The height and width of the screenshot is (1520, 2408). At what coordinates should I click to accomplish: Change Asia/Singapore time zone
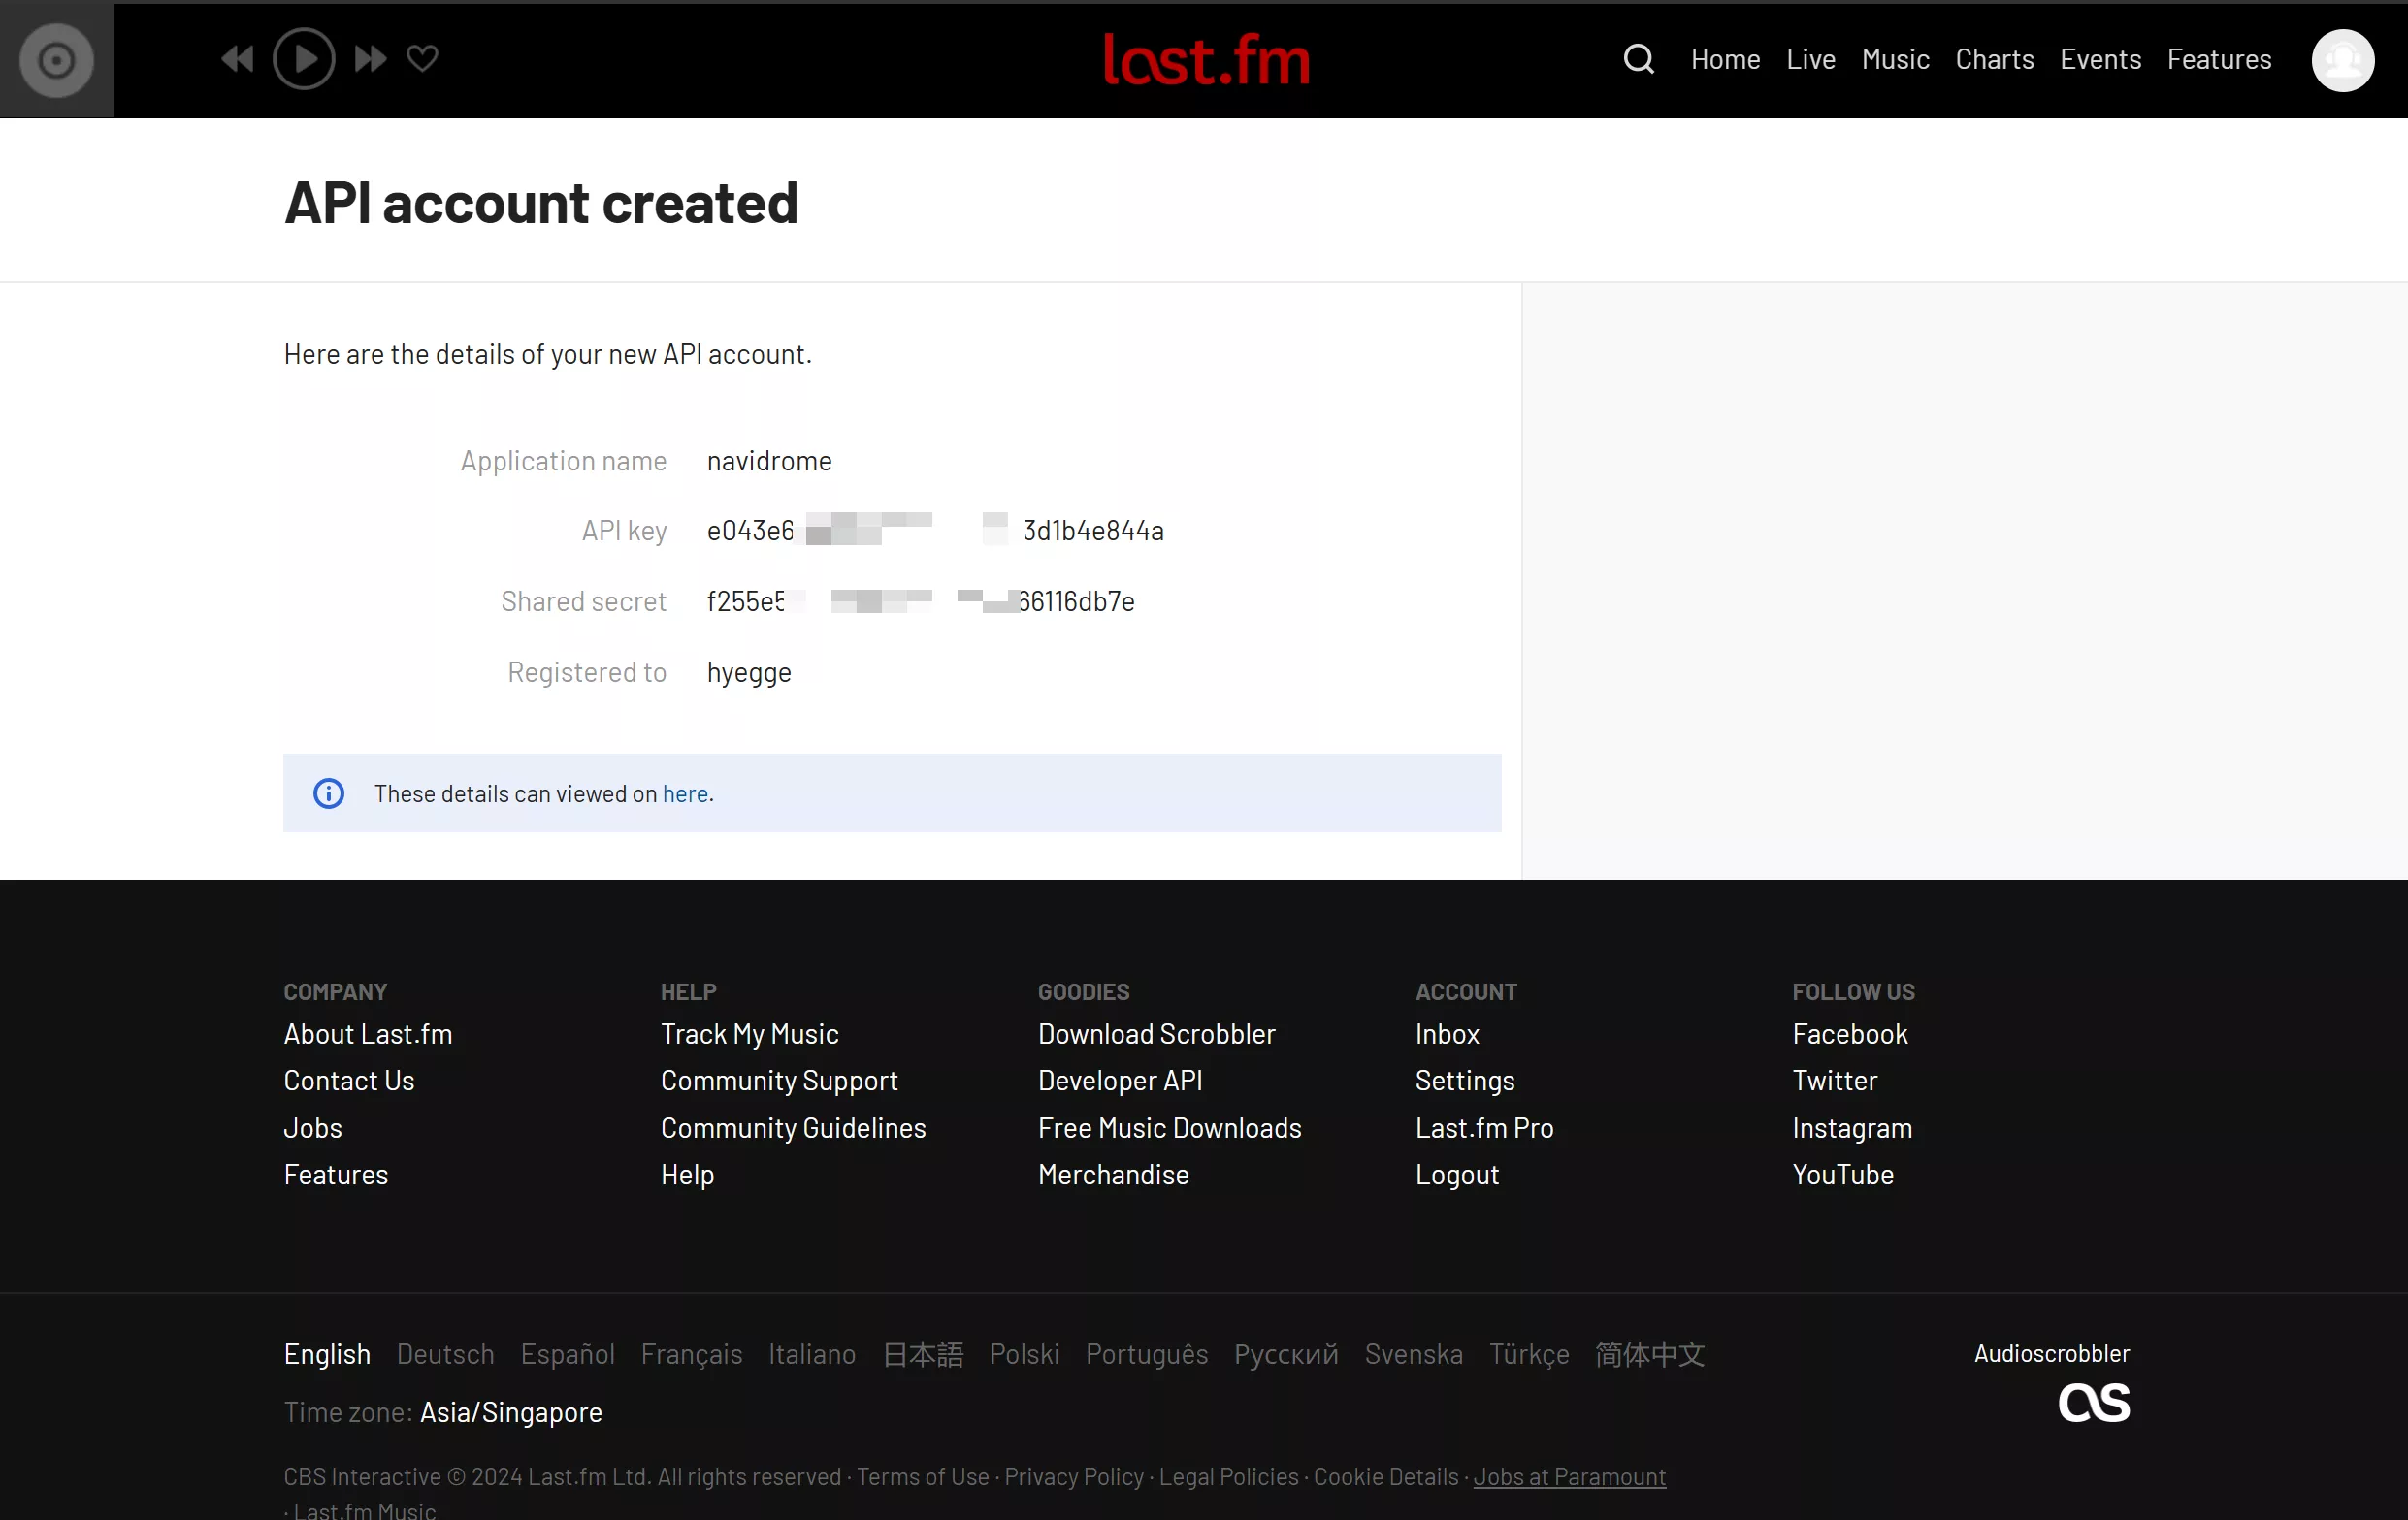[511, 1412]
